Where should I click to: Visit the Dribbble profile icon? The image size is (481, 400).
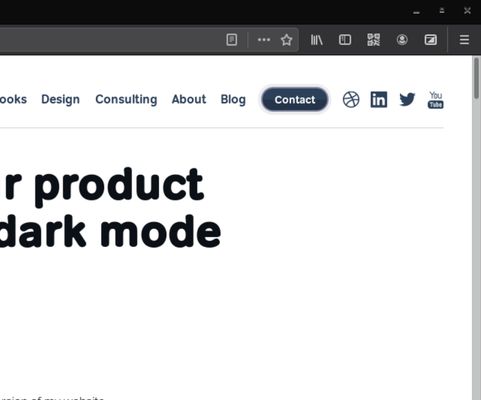click(x=351, y=100)
